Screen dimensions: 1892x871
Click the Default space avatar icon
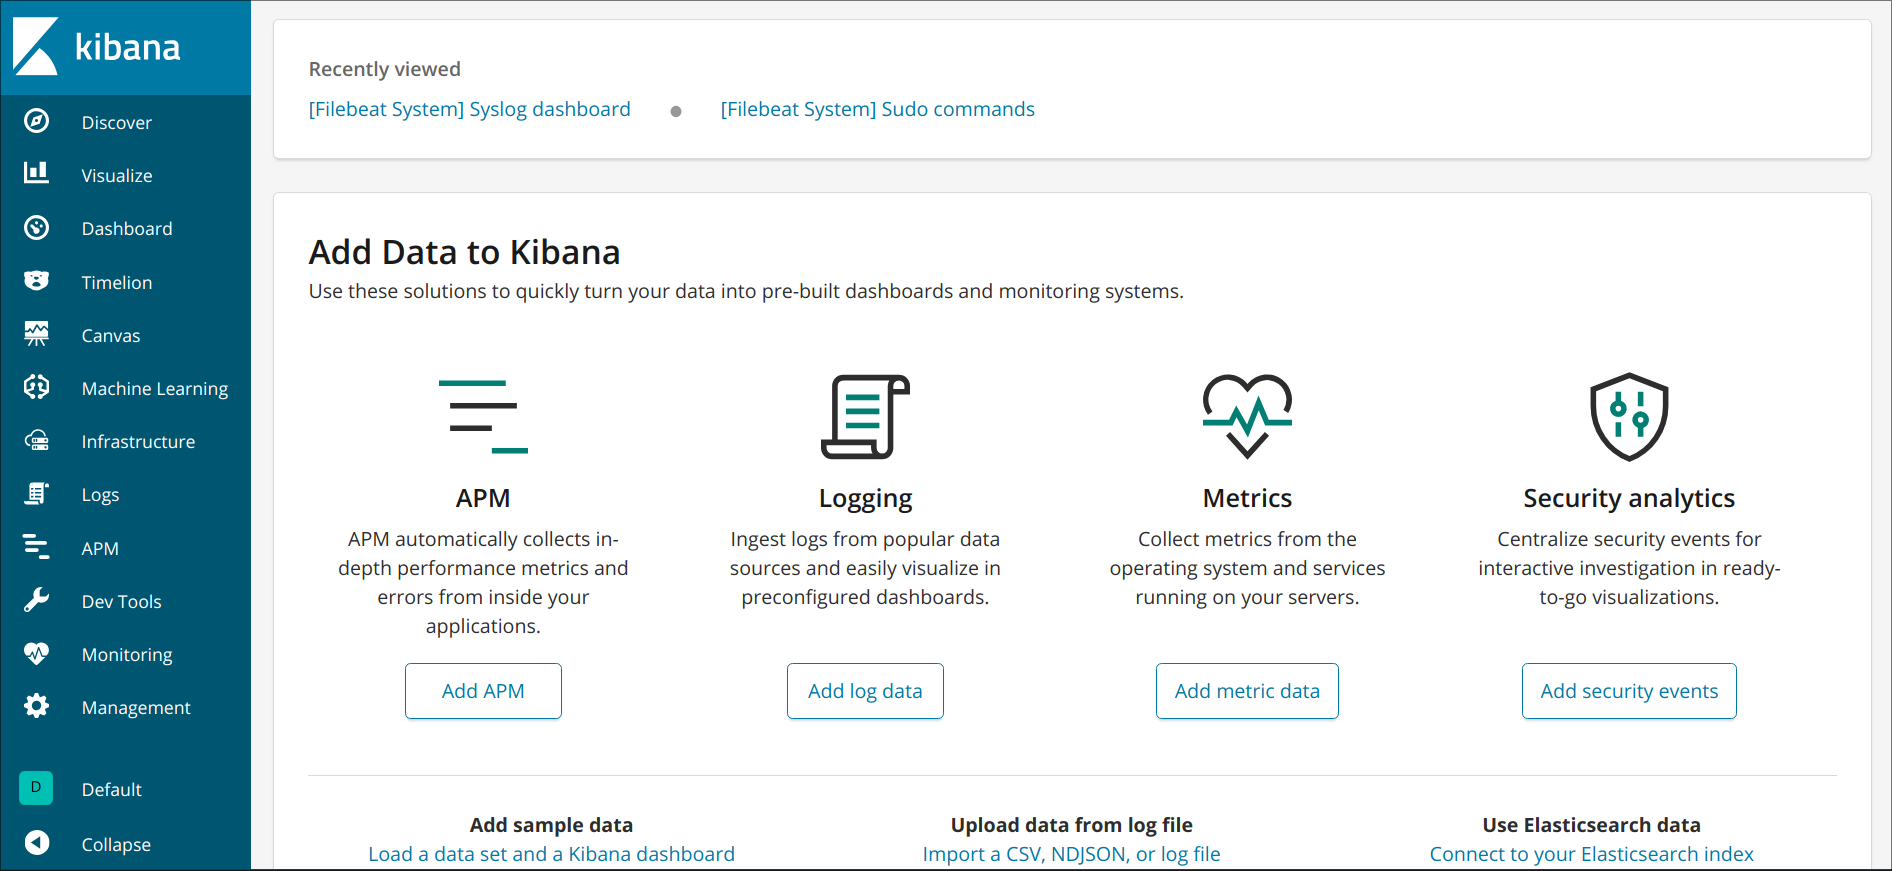pos(36,788)
